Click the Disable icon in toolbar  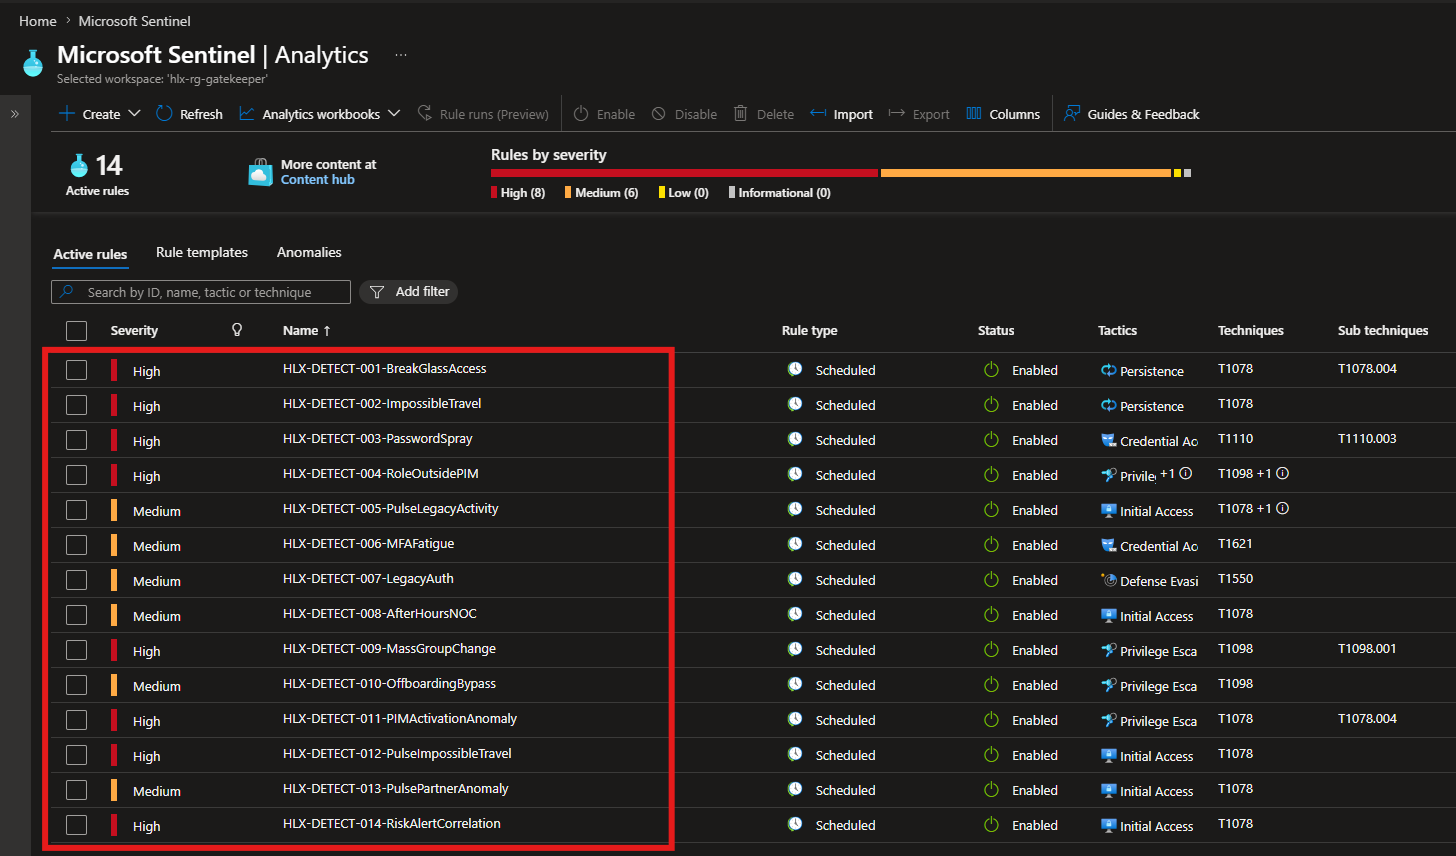pyautogui.click(x=659, y=114)
